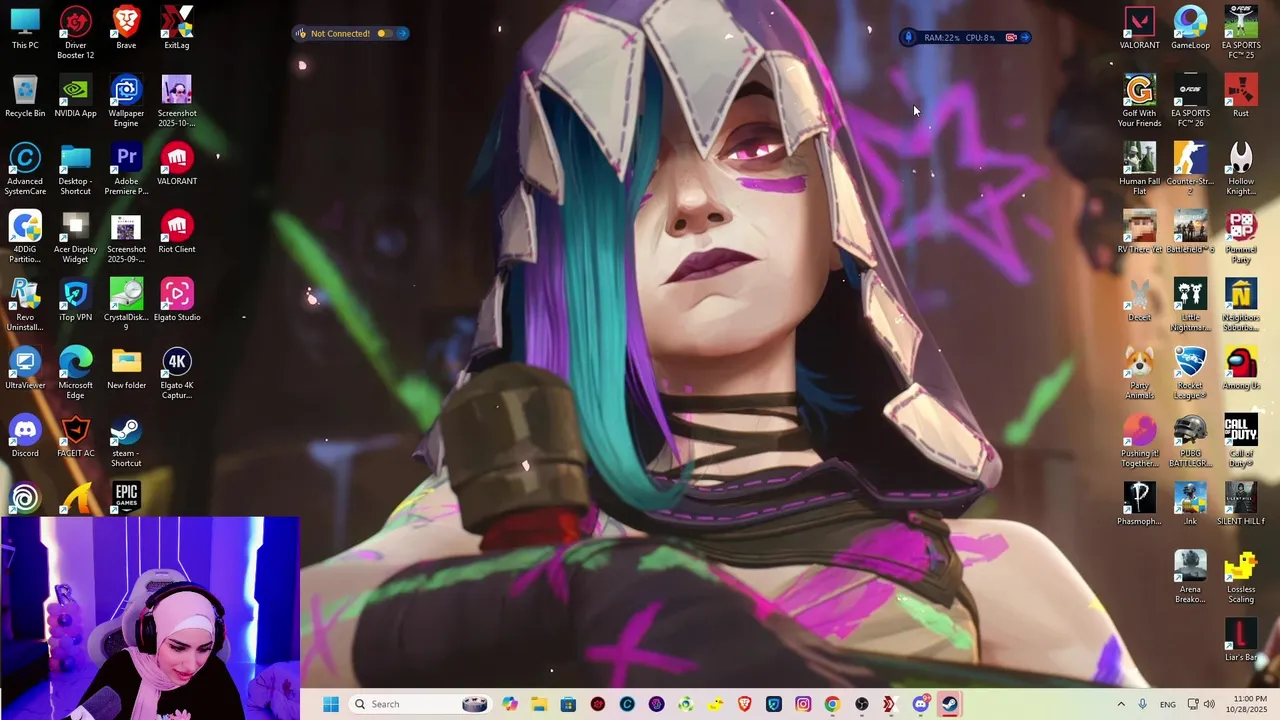The width and height of the screenshot is (1280, 720).
Task: Open Hollow Knight shortcut
Action: coord(1241,168)
